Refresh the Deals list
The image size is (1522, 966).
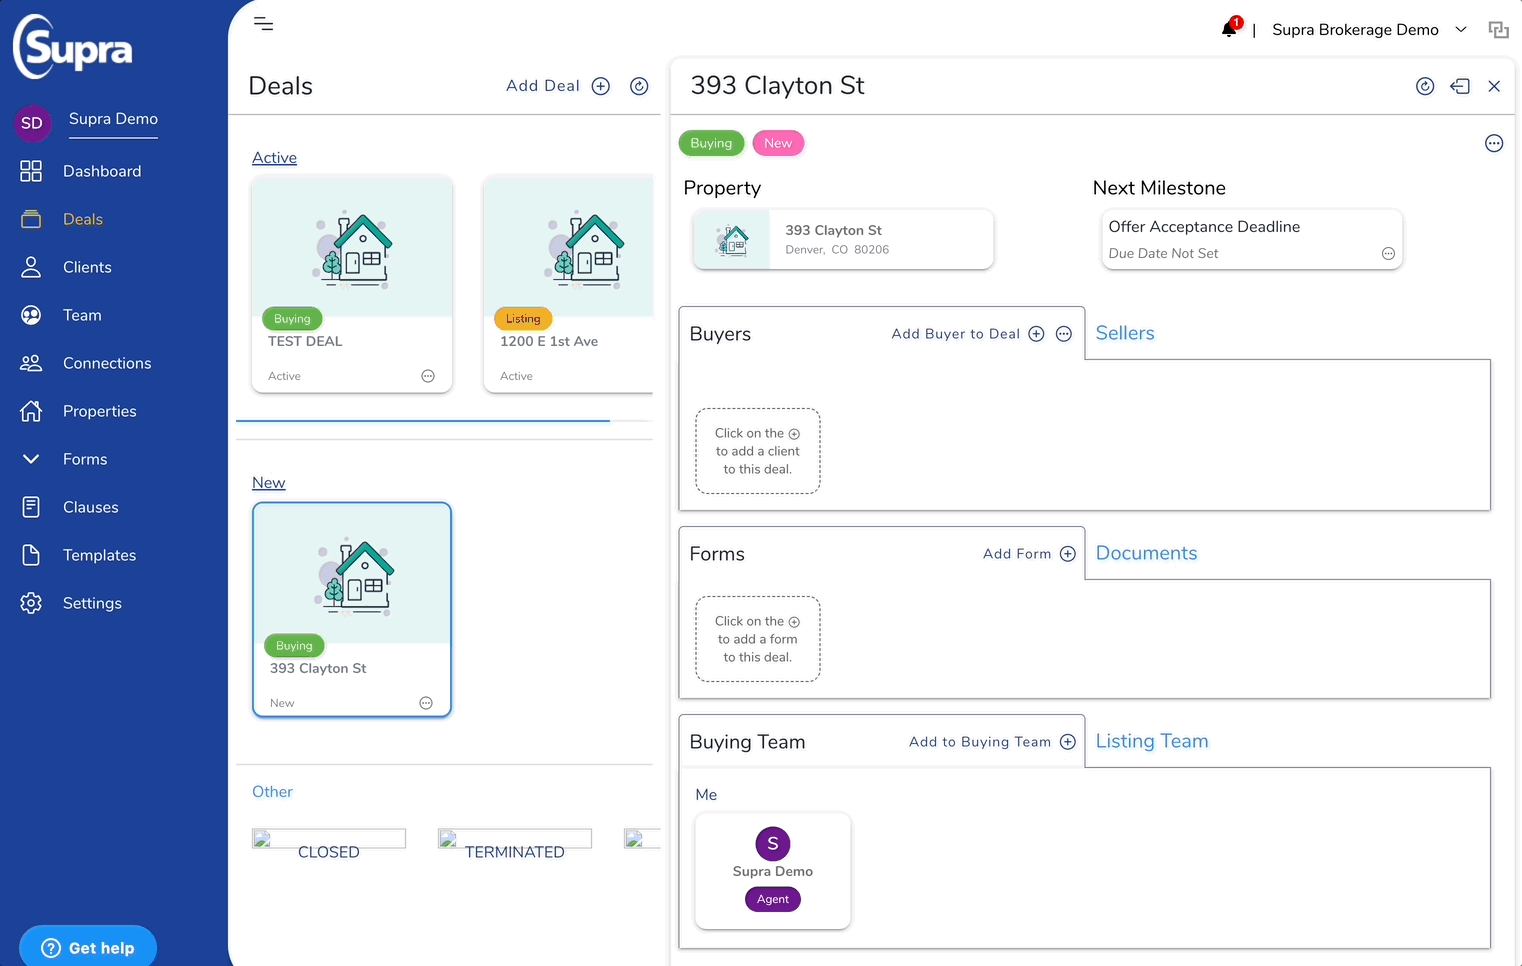tap(639, 86)
